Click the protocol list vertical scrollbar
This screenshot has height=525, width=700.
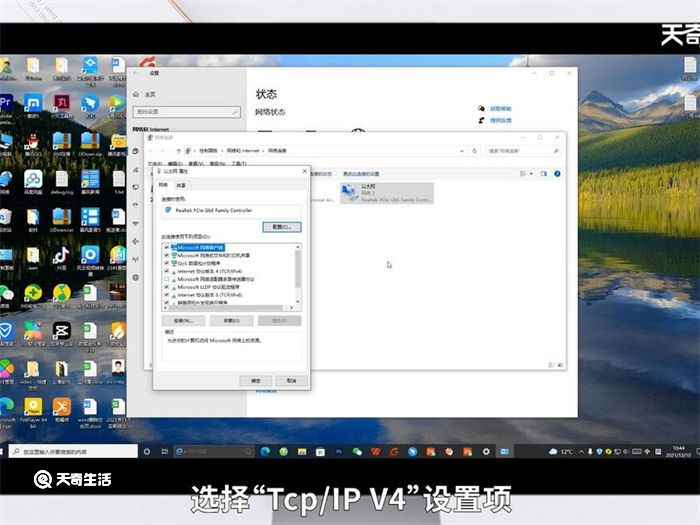298,269
